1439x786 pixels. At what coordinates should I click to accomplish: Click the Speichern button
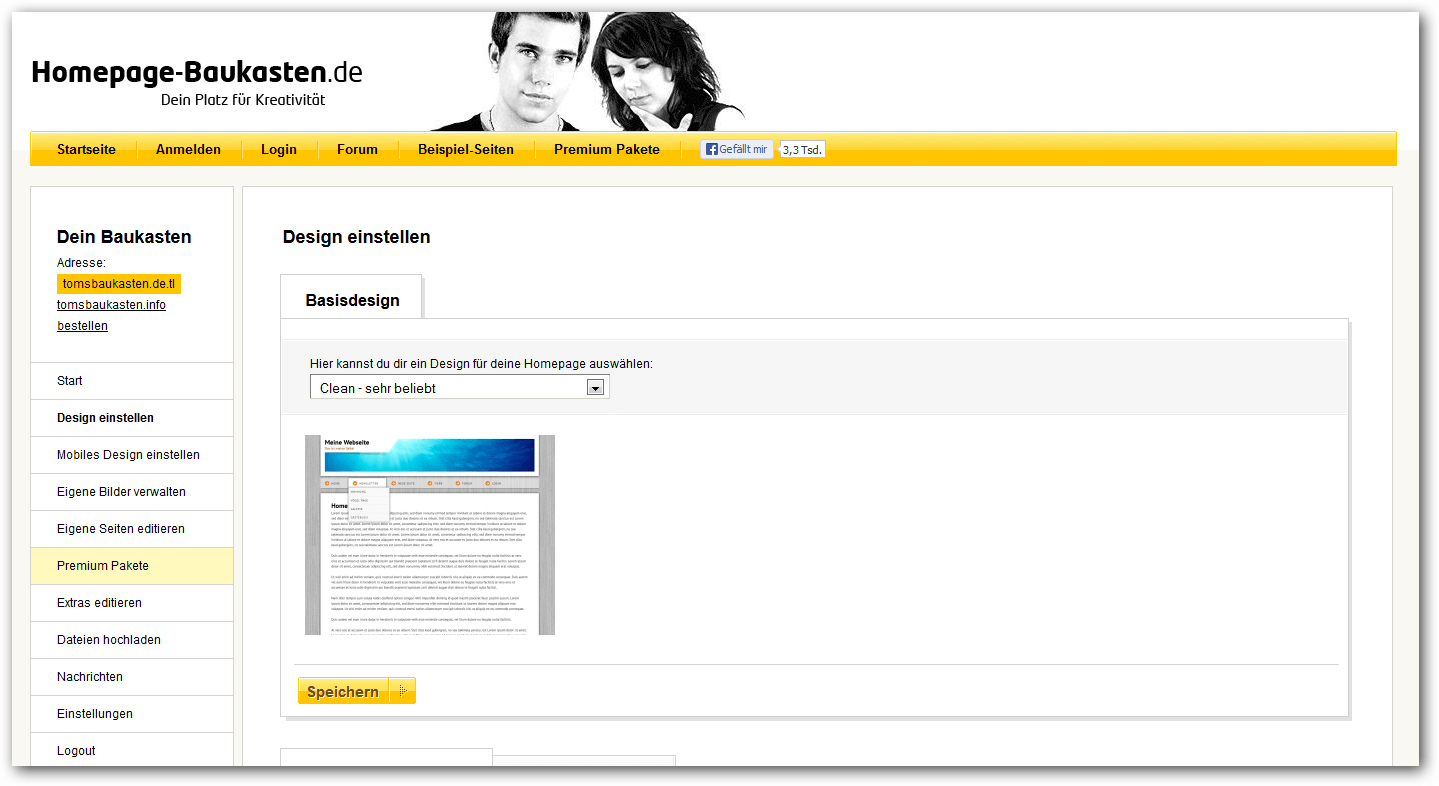pyautogui.click(x=356, y=691)
